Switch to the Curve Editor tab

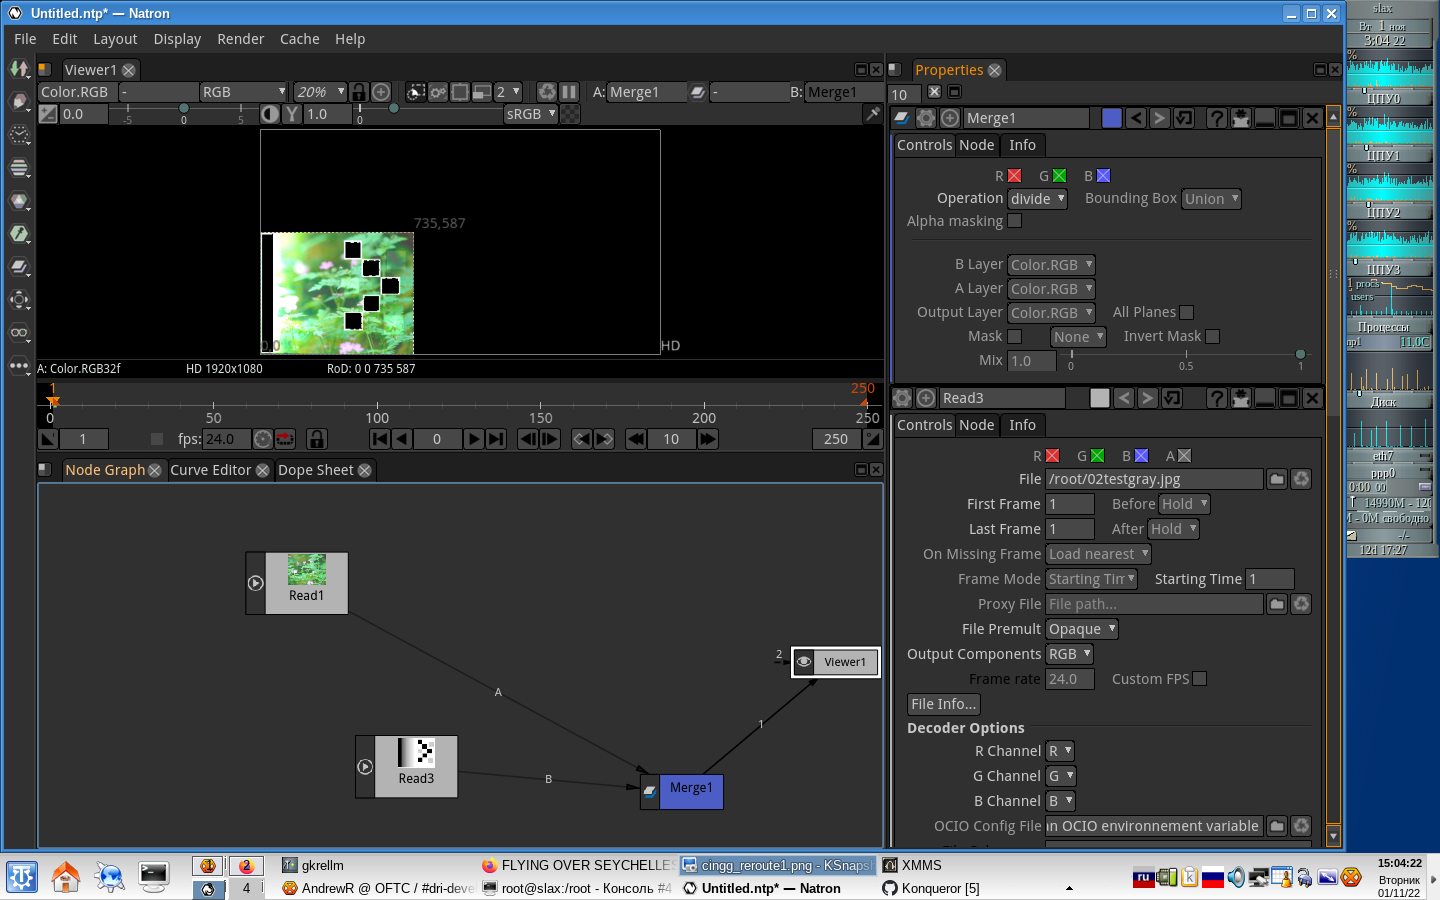(211, 470)
